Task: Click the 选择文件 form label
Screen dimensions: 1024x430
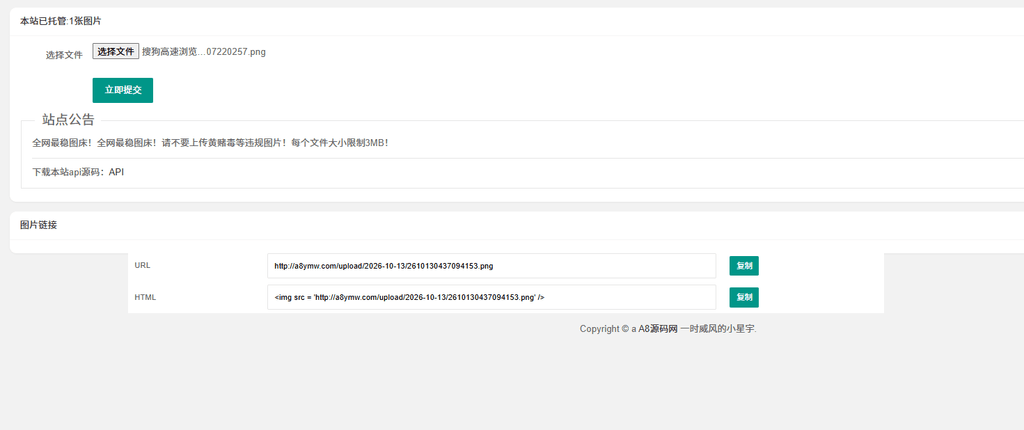Action: point(64,56)
